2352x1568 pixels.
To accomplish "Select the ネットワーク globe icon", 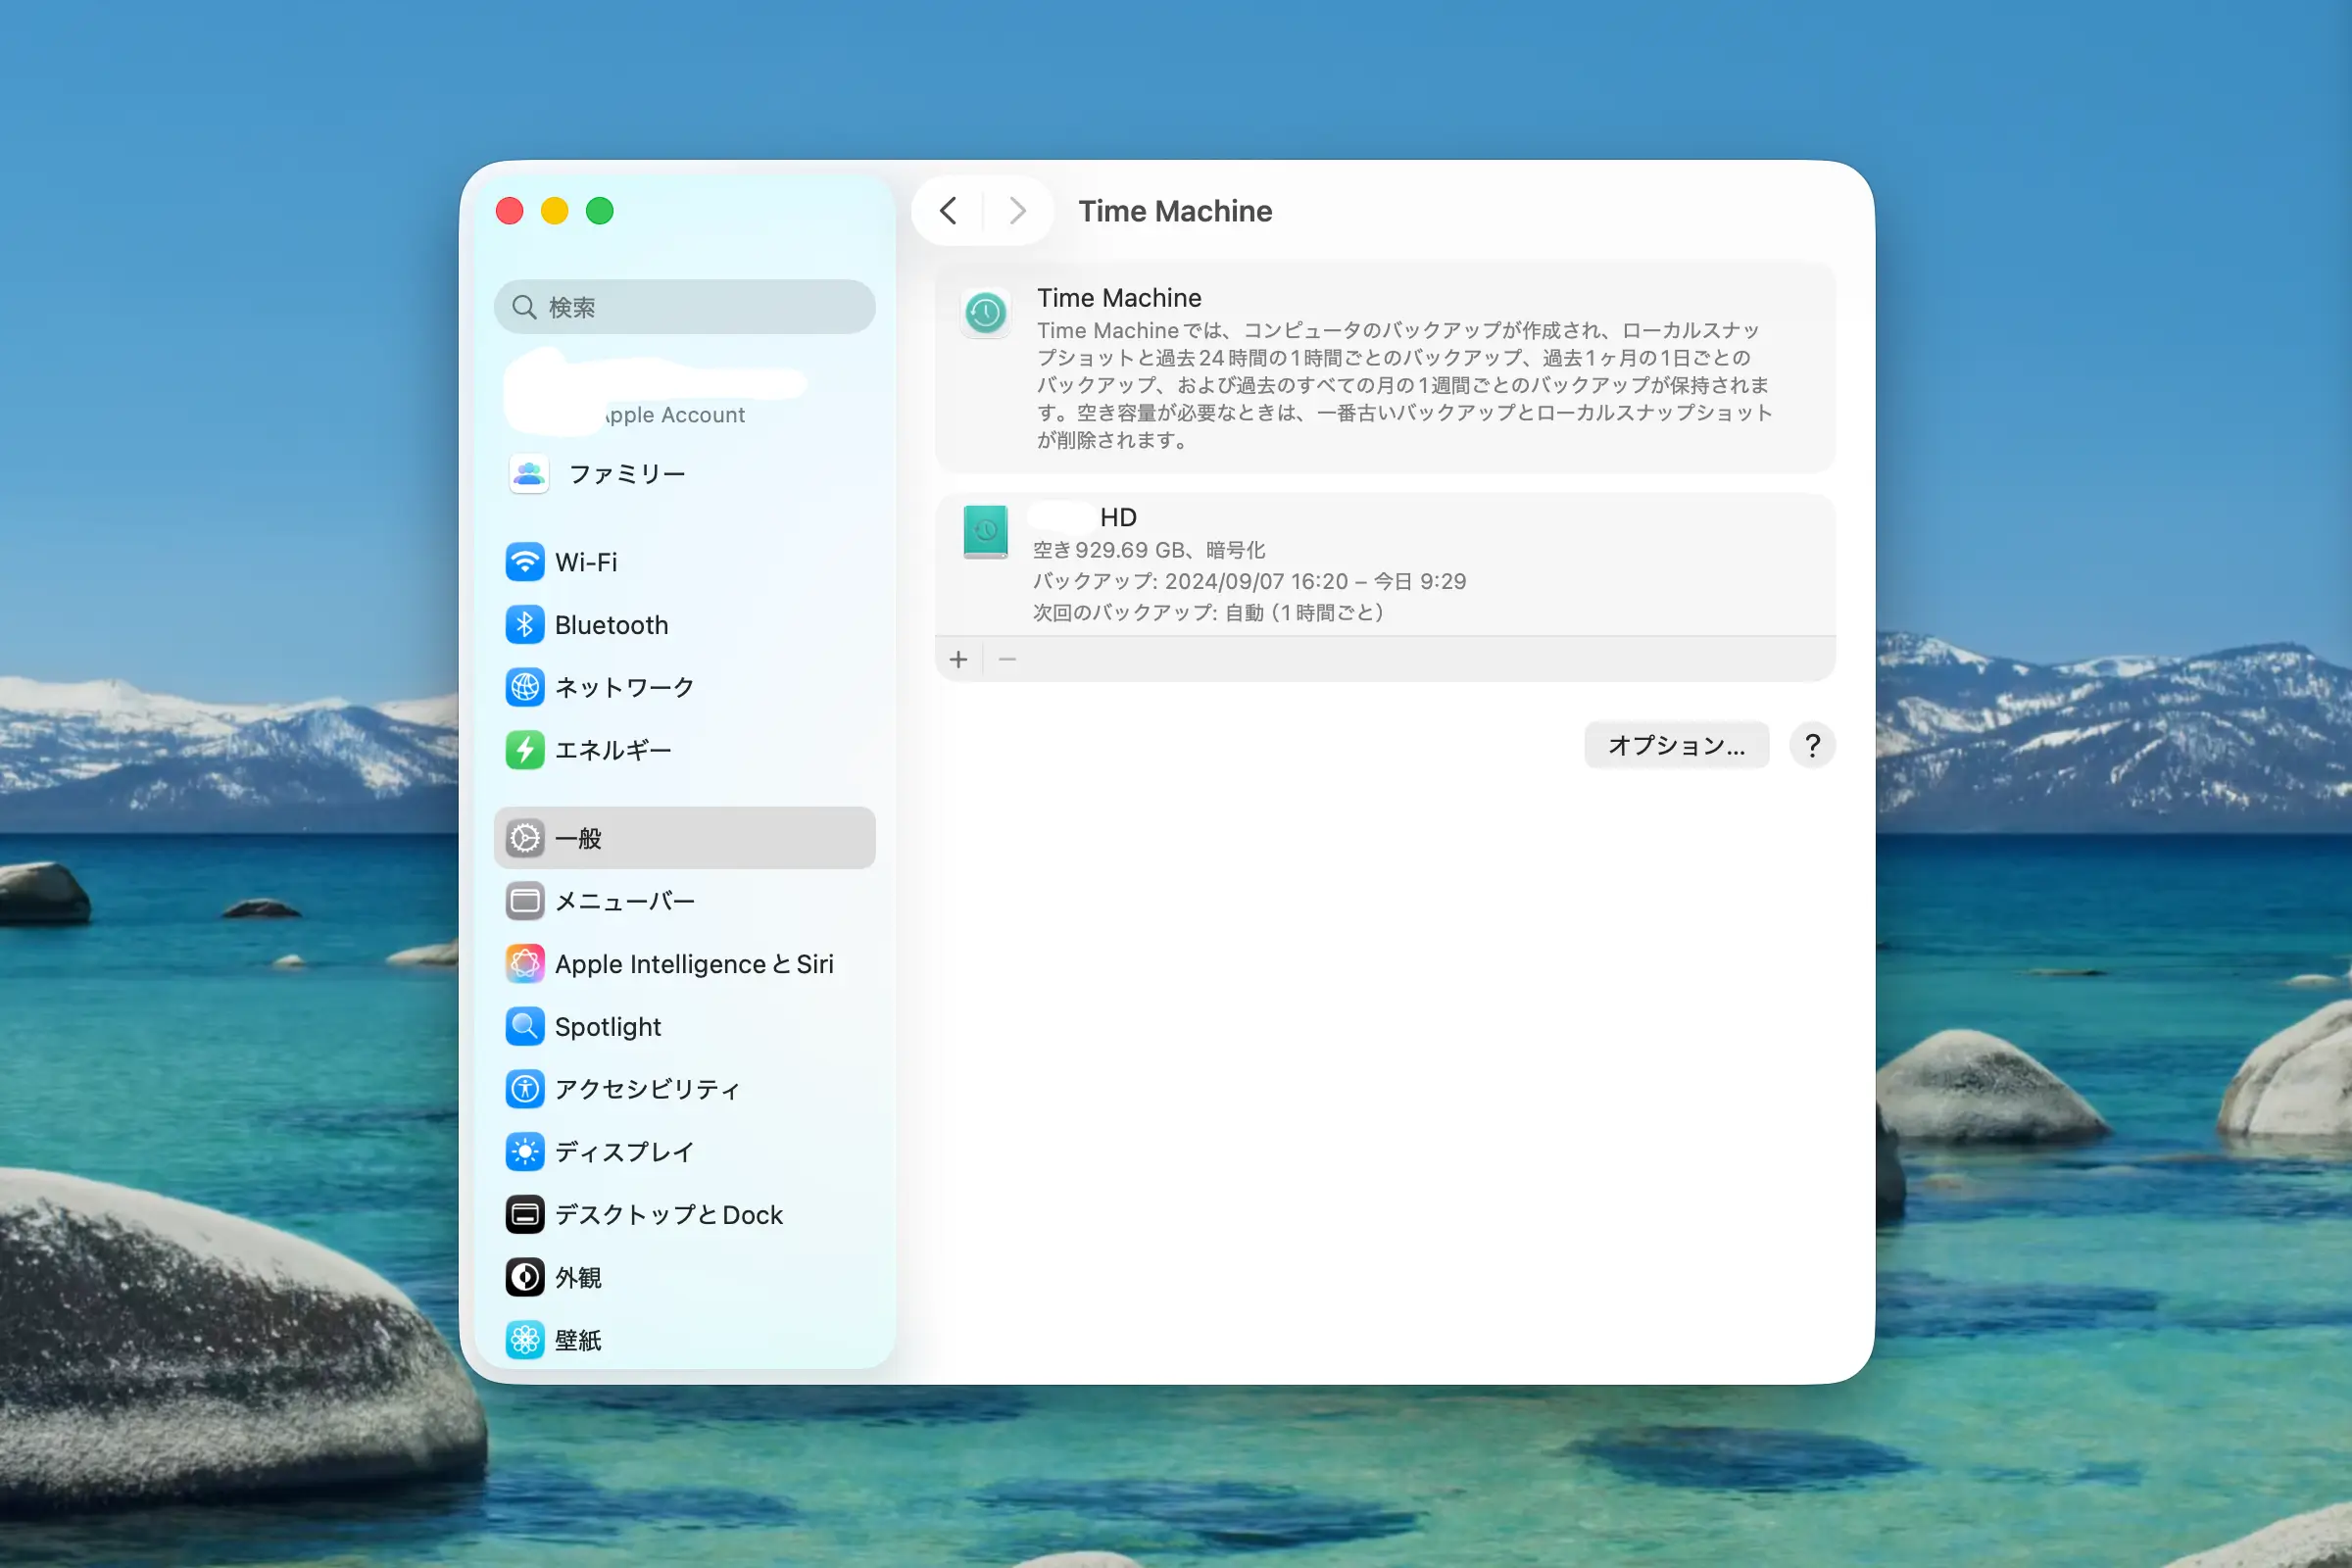I will [x=524, y=687].
